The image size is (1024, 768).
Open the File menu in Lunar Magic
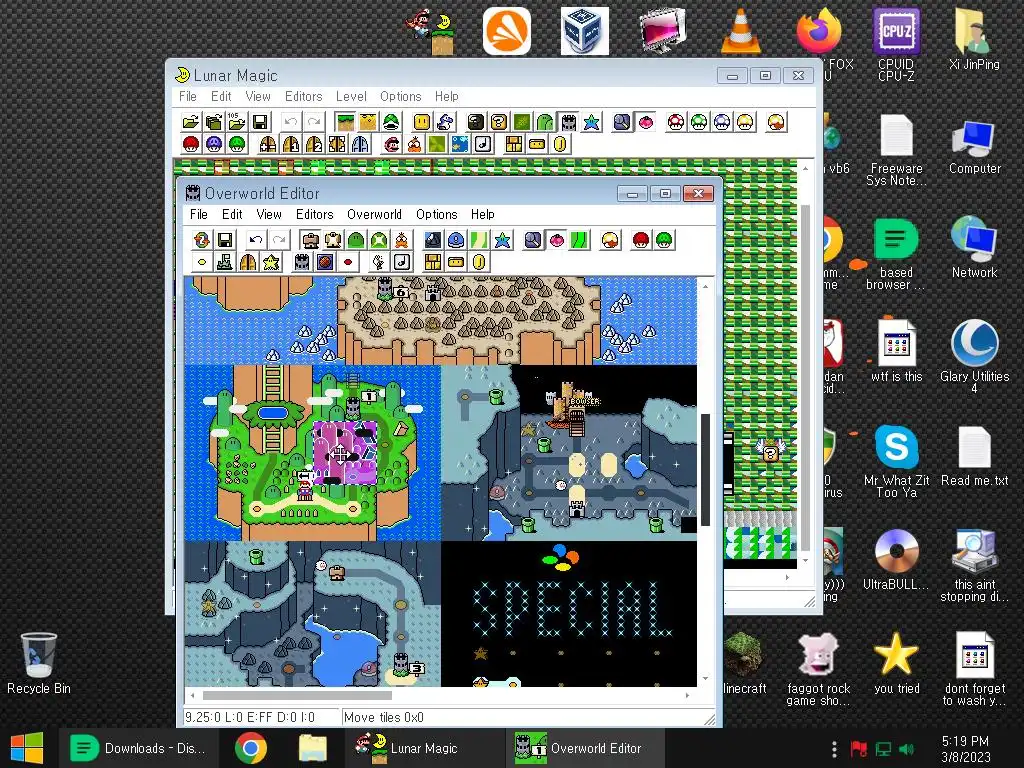(x=187, y=96)
